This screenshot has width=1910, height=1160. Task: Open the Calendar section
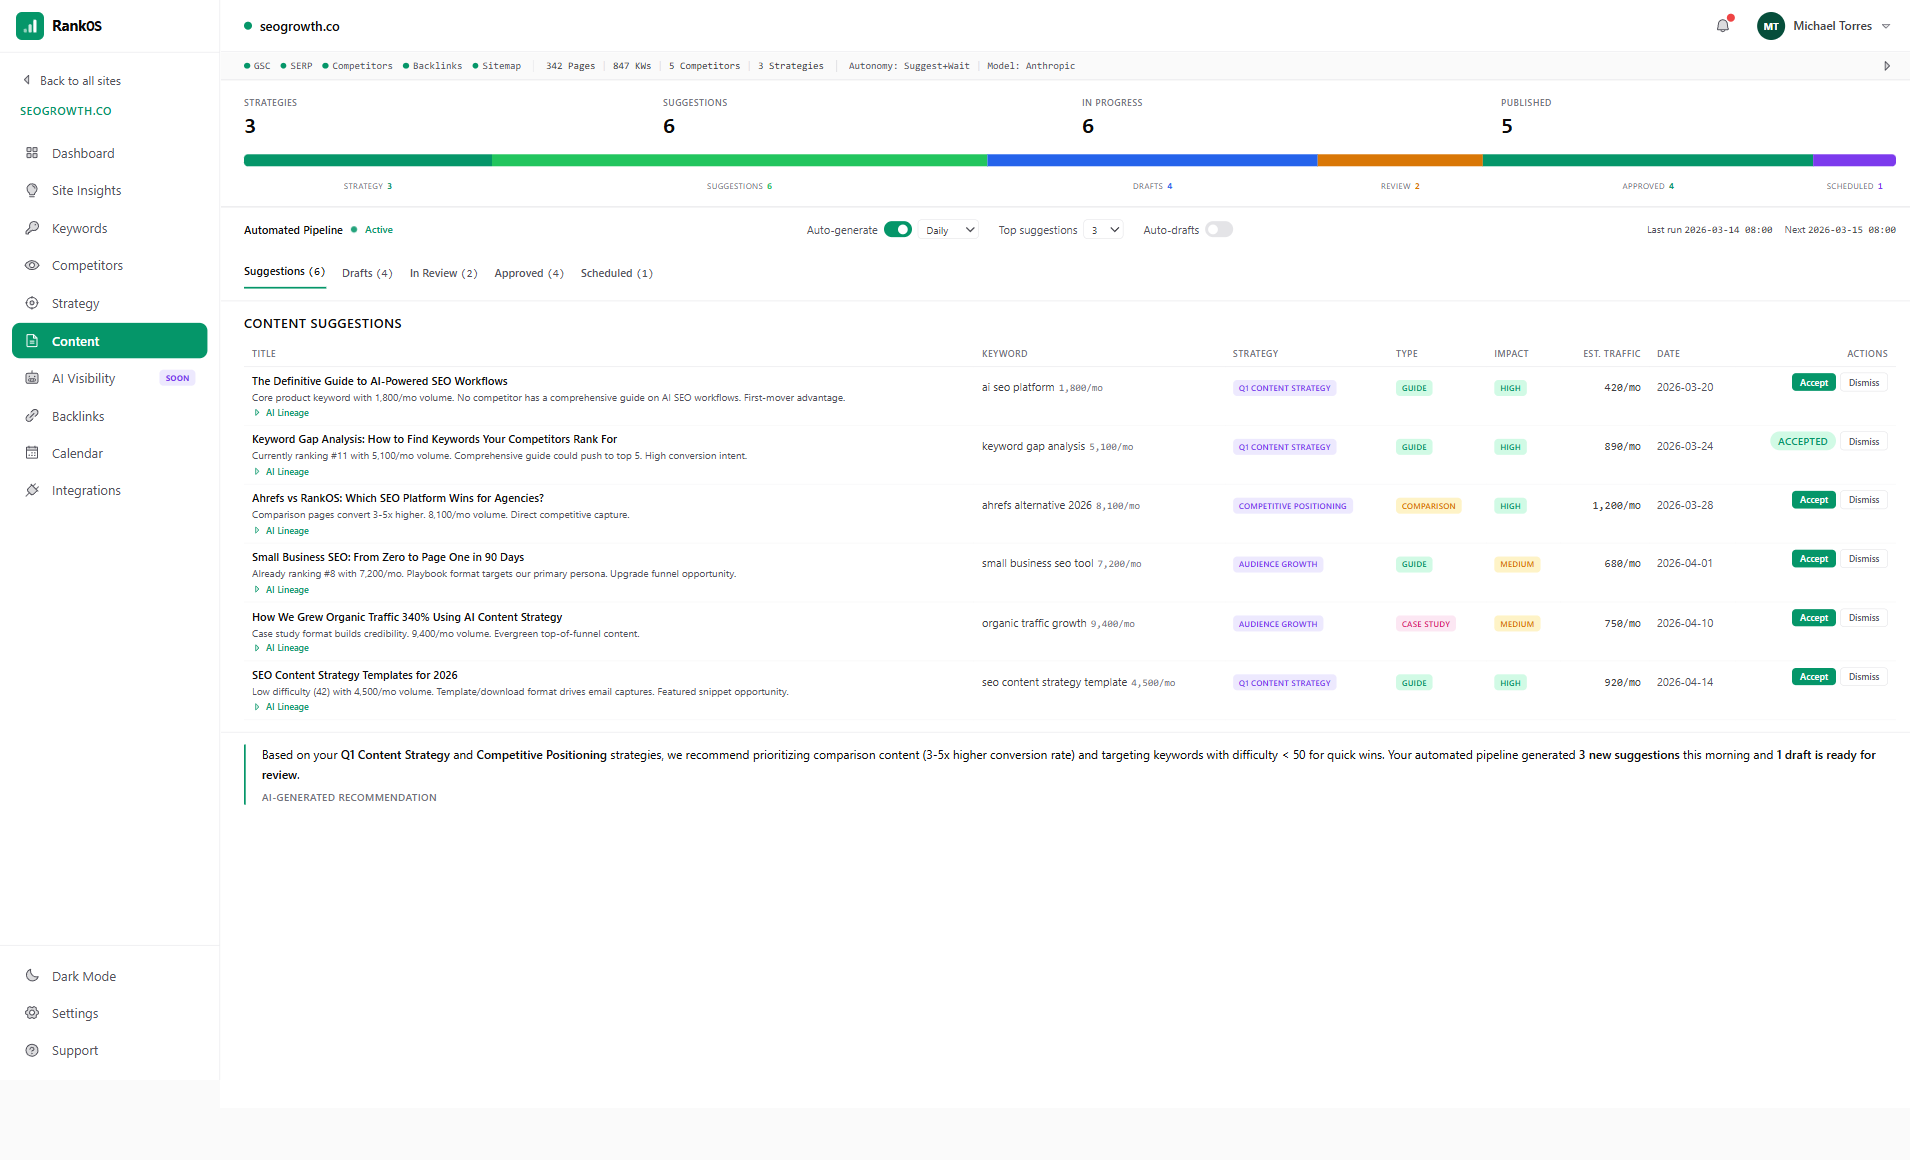click(x=75, y=453)
